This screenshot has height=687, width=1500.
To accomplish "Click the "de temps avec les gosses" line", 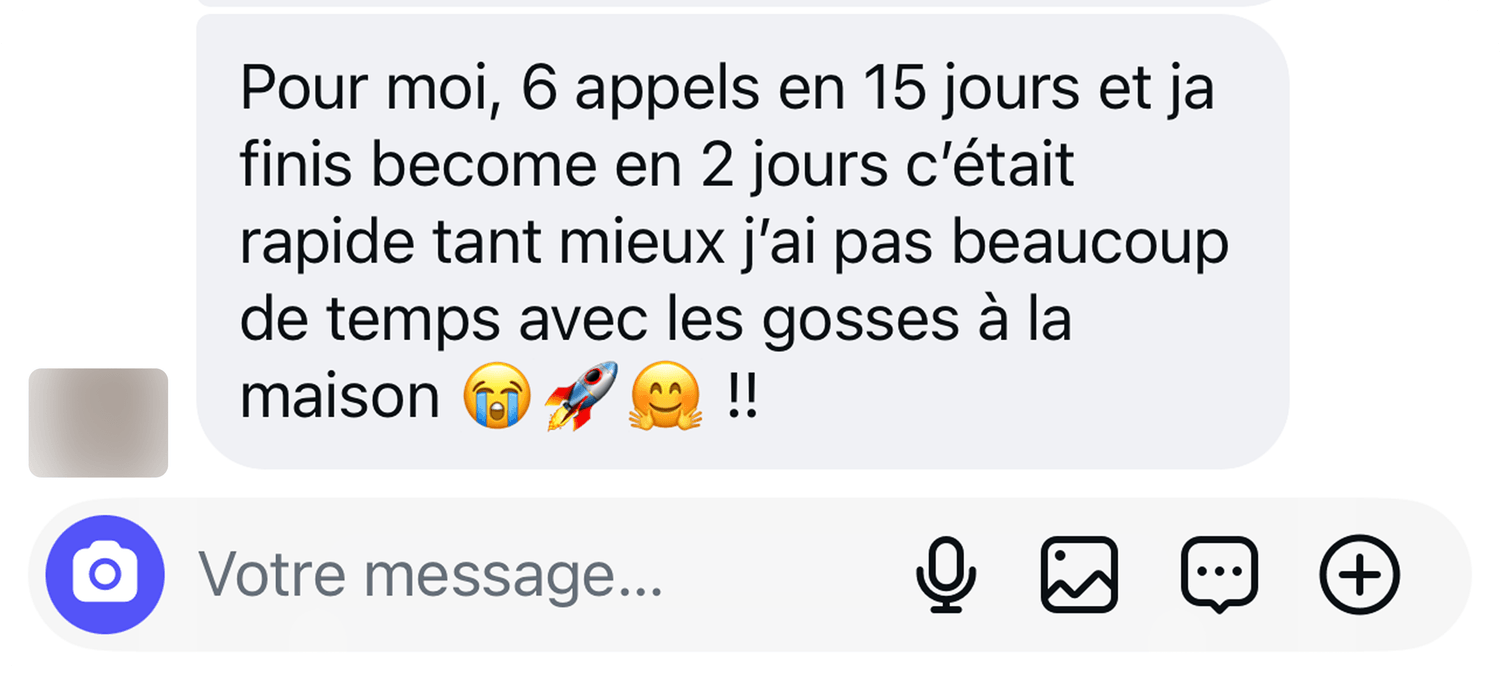I will (x=656, y=321).
